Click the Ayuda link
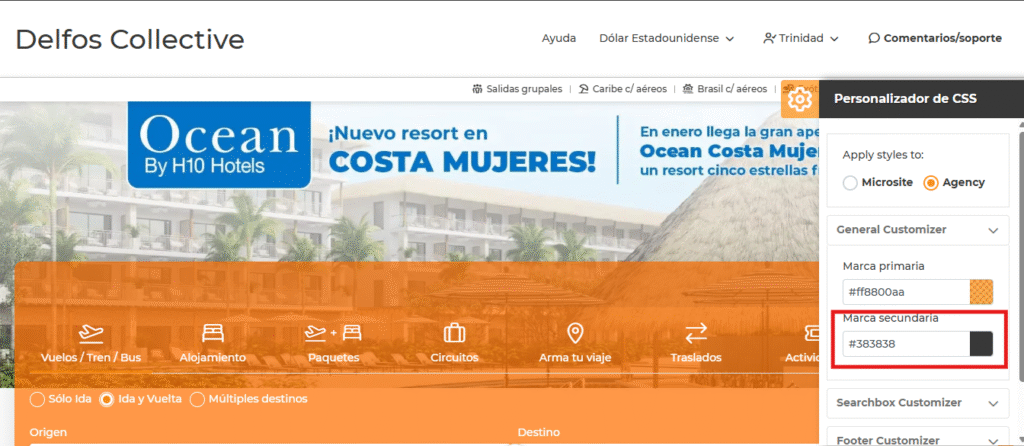This screenshot has width=1024, height=446. (559, 39)
